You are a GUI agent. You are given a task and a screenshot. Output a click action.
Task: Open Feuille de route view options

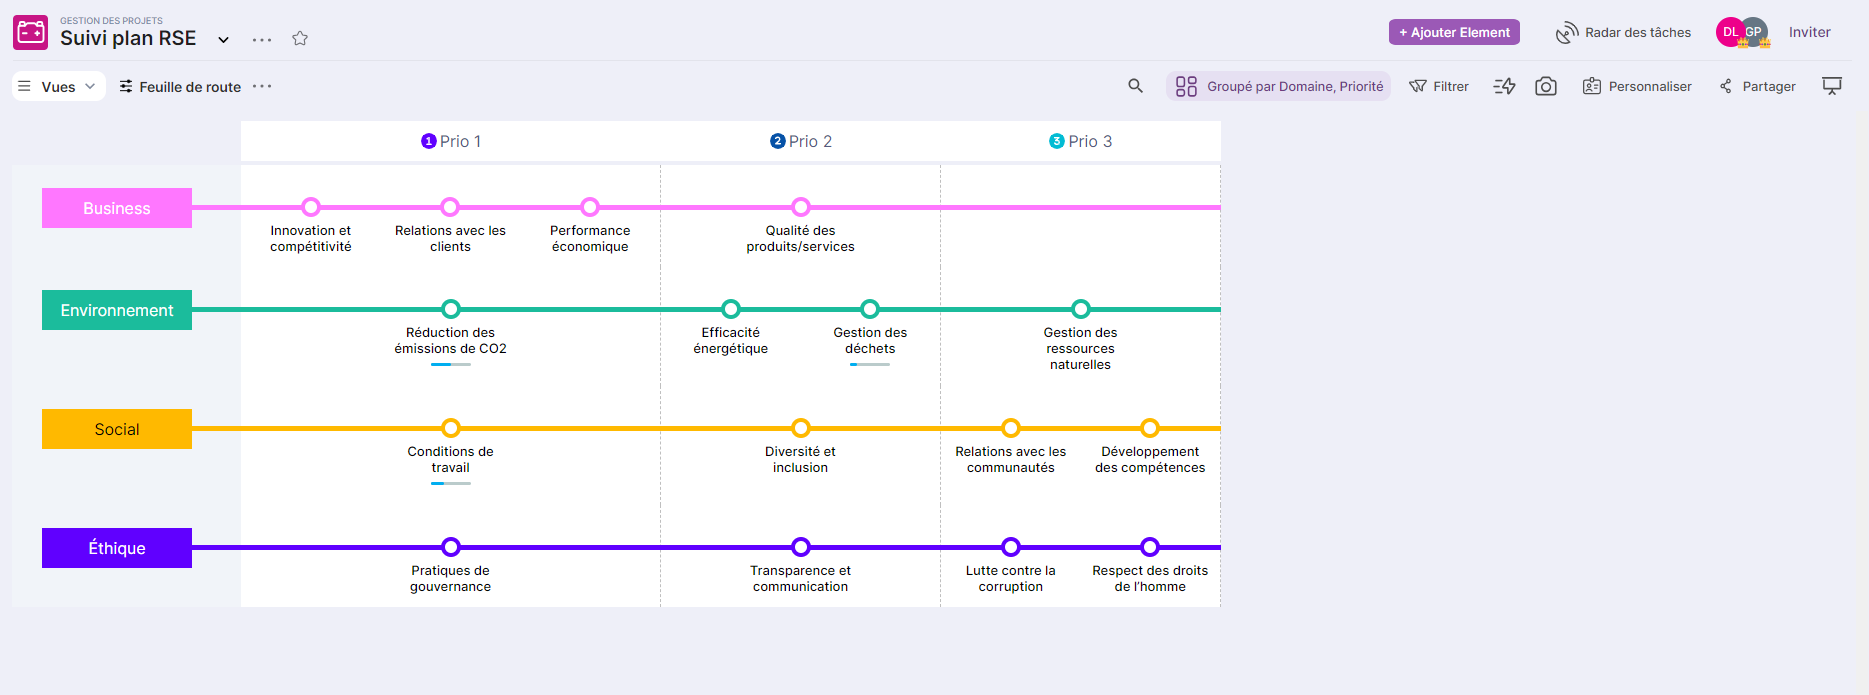(x=262, y=87)
